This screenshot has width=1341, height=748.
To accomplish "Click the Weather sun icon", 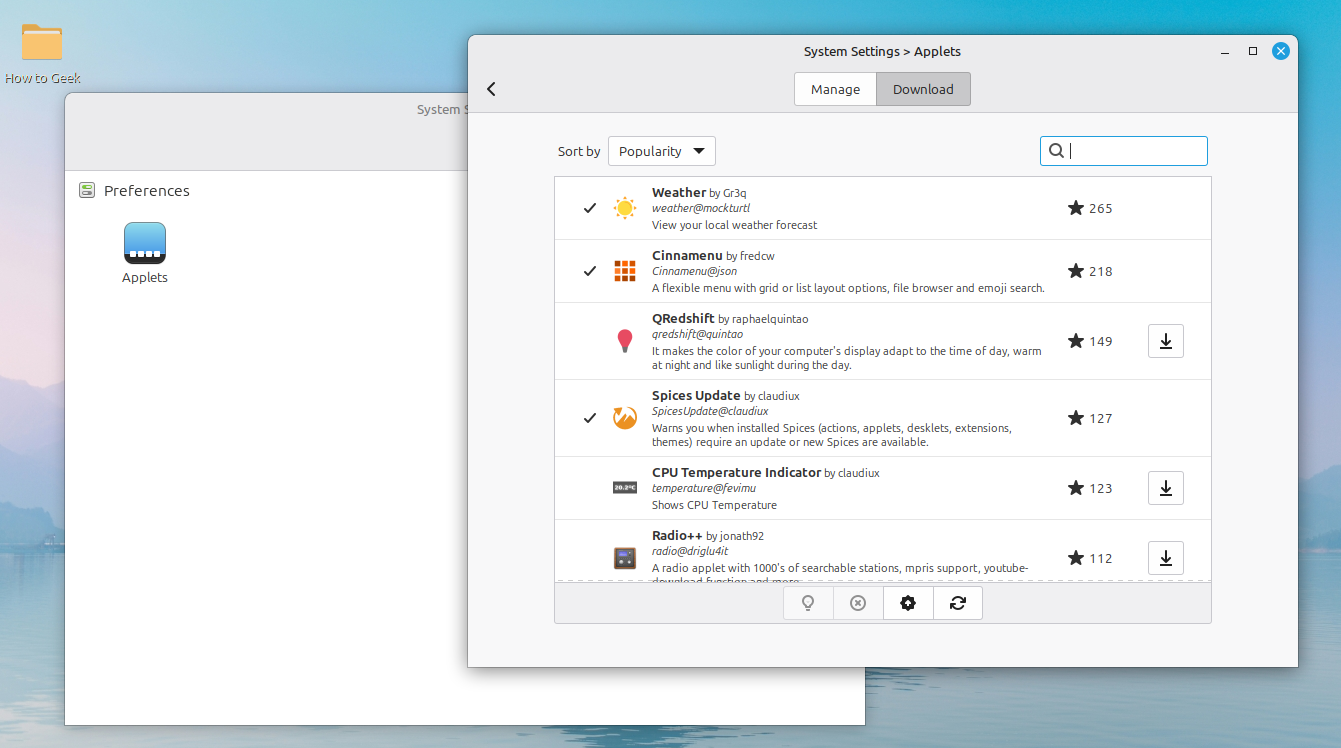I will [625, 208].
